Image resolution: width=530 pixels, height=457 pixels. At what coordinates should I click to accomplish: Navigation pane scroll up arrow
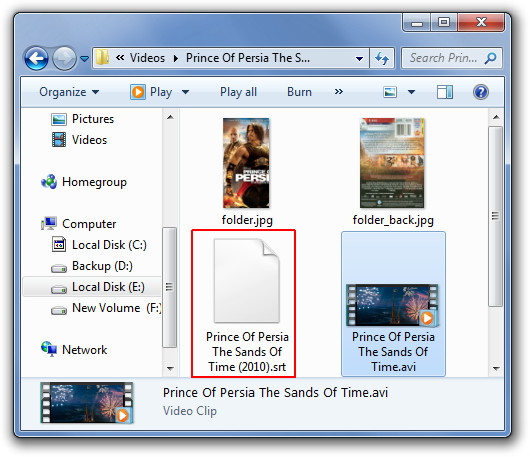[x=170, y=117]
